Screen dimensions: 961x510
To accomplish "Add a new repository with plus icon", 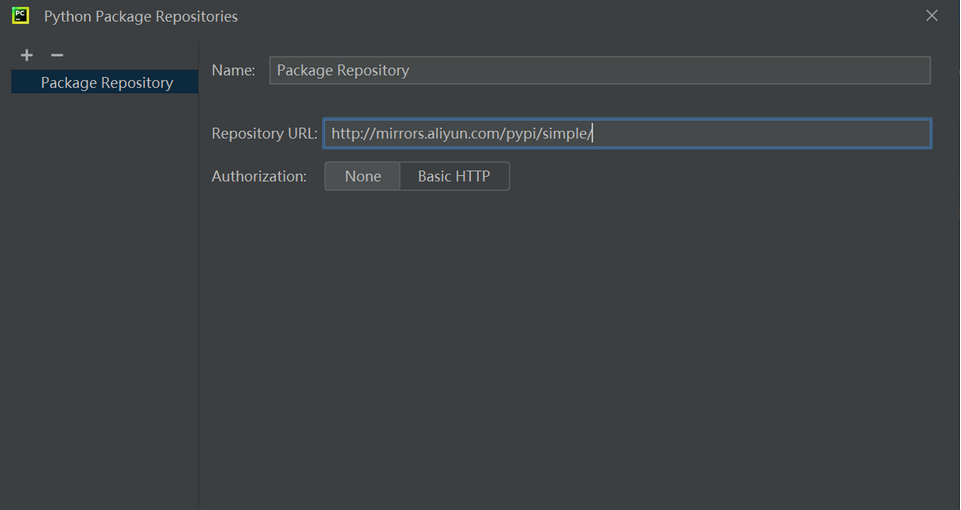I will [x=26, y=55].
